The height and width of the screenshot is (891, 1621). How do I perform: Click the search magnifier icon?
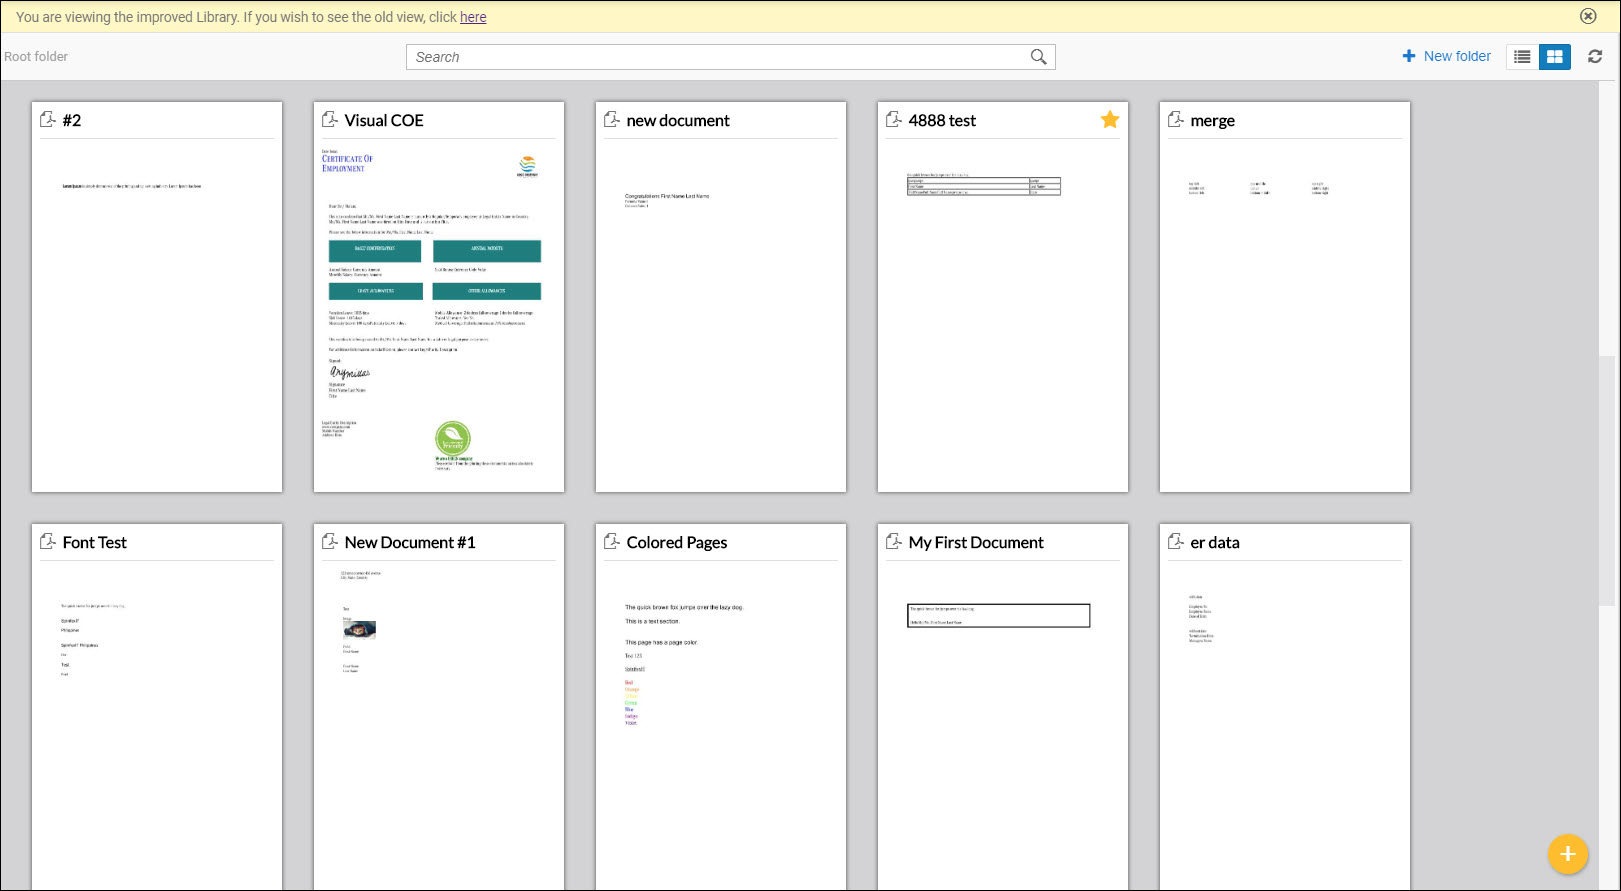1038,57
